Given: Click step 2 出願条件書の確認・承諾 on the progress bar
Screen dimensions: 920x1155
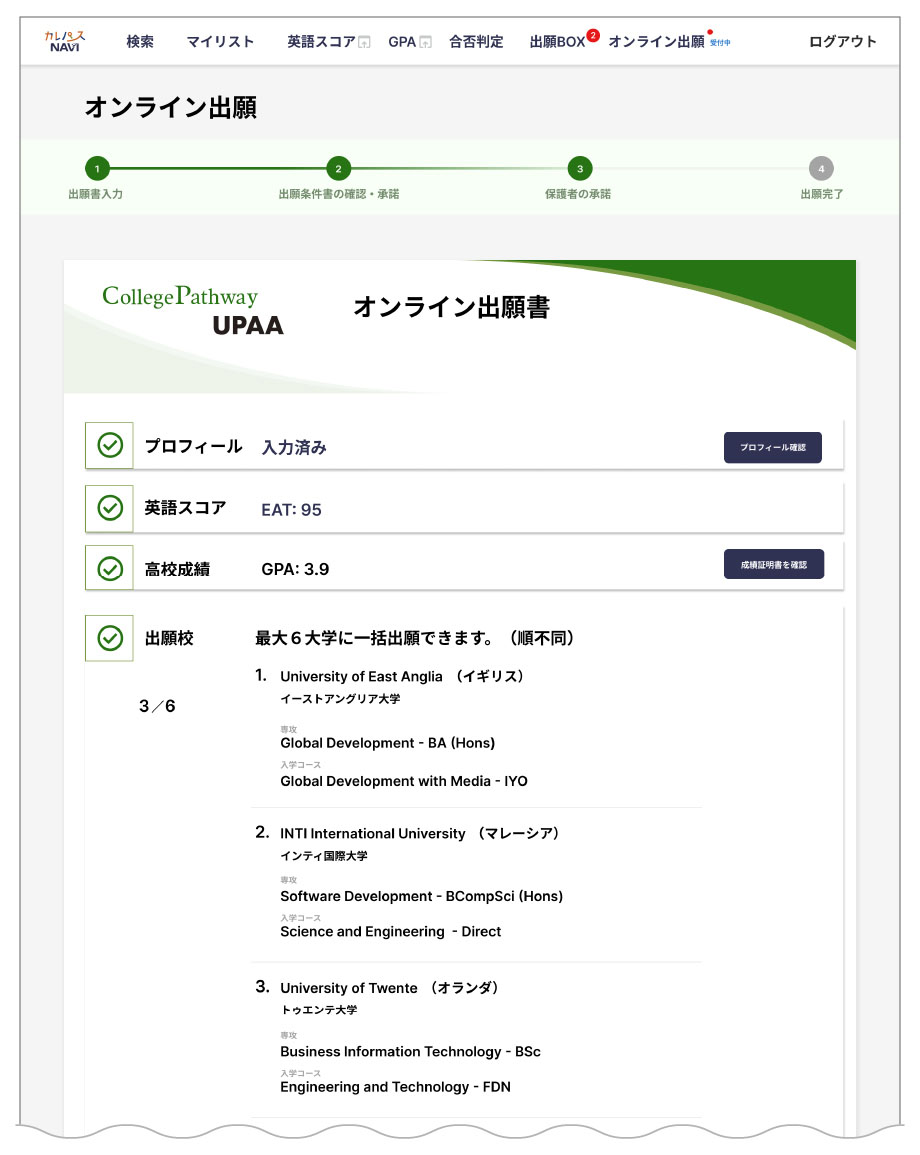Looking at the screenshot, I should [339, 169].
